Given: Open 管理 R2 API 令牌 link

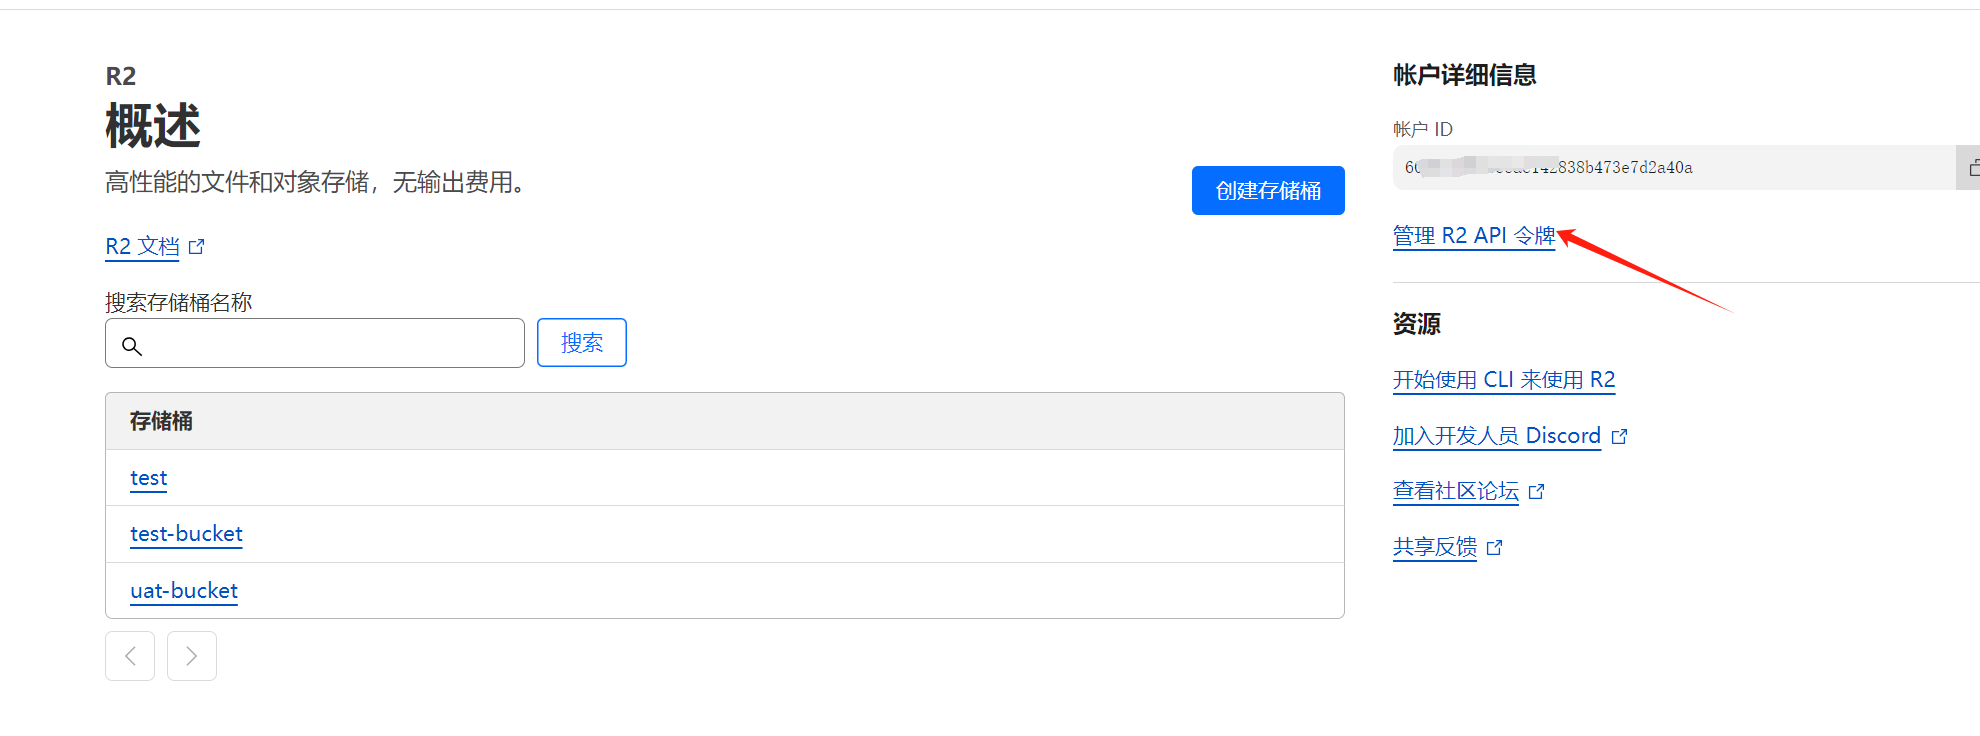Looking at the screenshot, I should [1473, 236].
